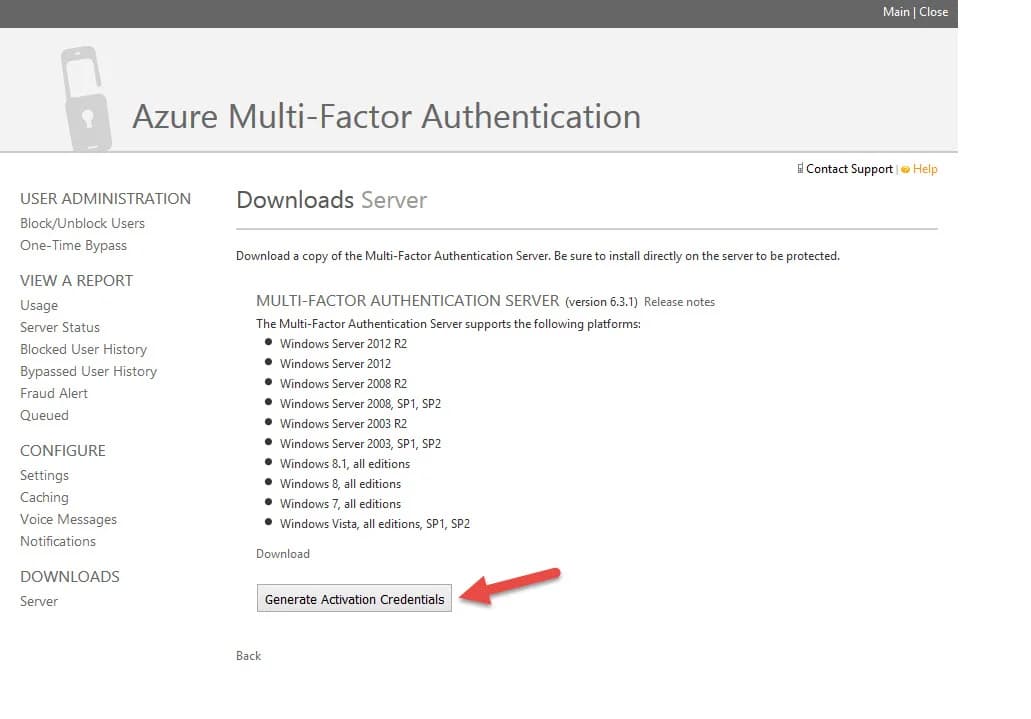The height and width of the screenshot is (719, 1031).
Task: Click the CONFIGURE heading
Action: 62,451
